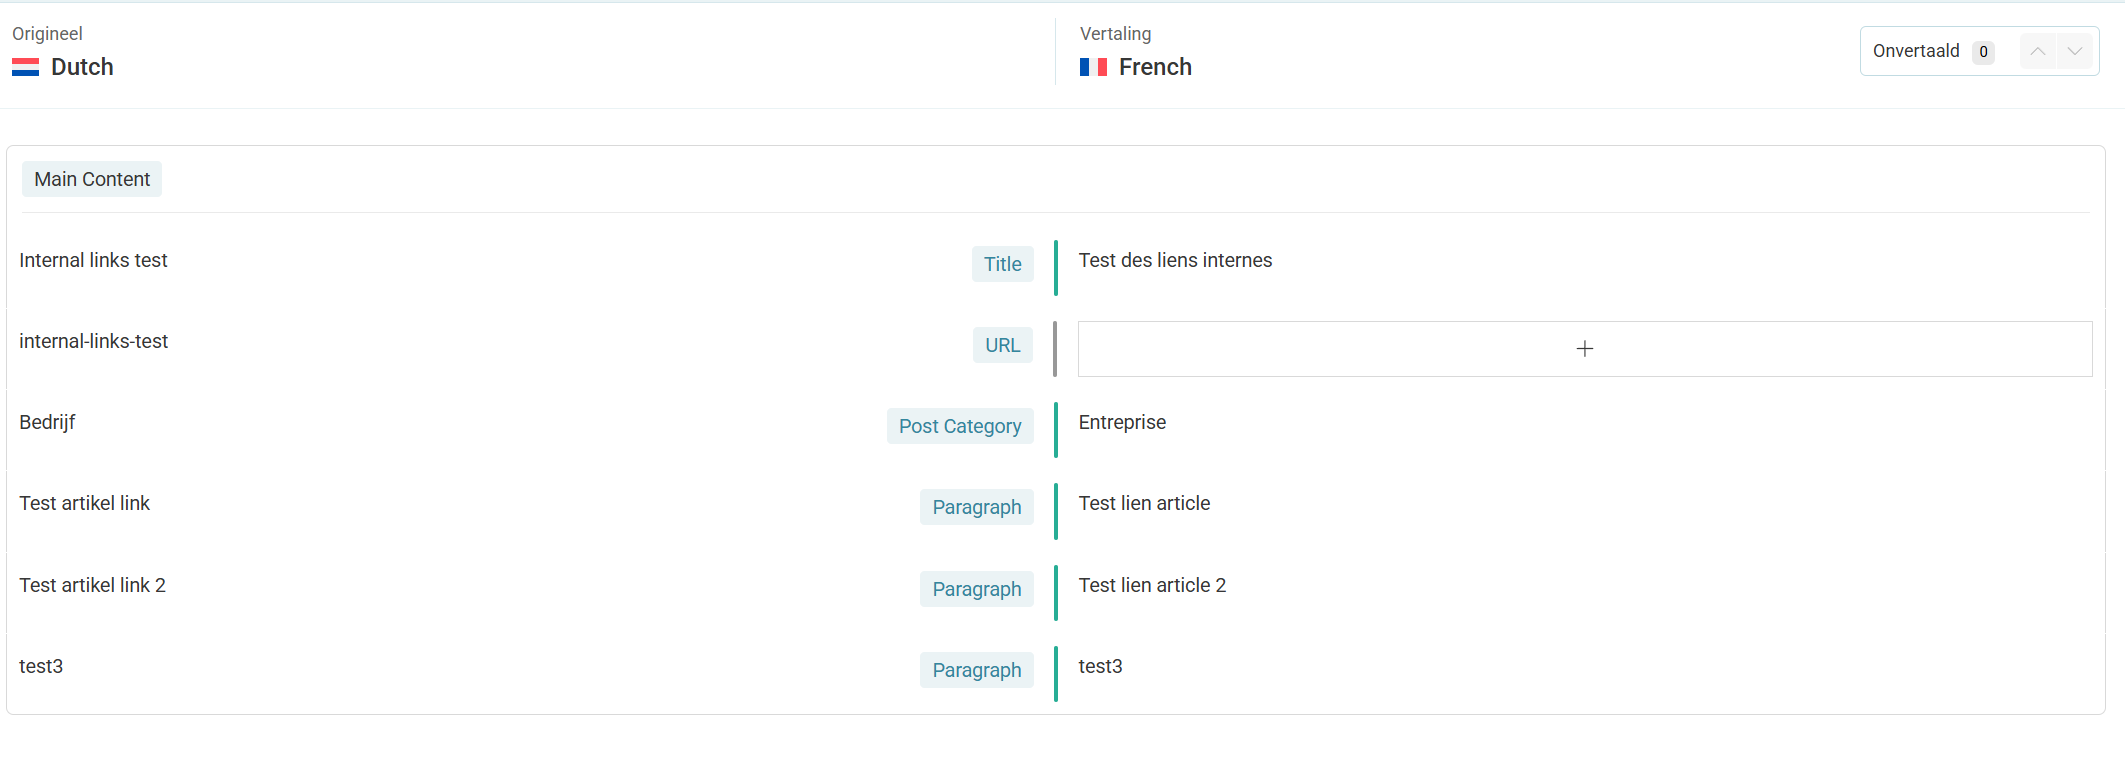Viewport: 2125px width, 772px height.
Task: Click the Post Category type label
Action: [x=959, y=426]
